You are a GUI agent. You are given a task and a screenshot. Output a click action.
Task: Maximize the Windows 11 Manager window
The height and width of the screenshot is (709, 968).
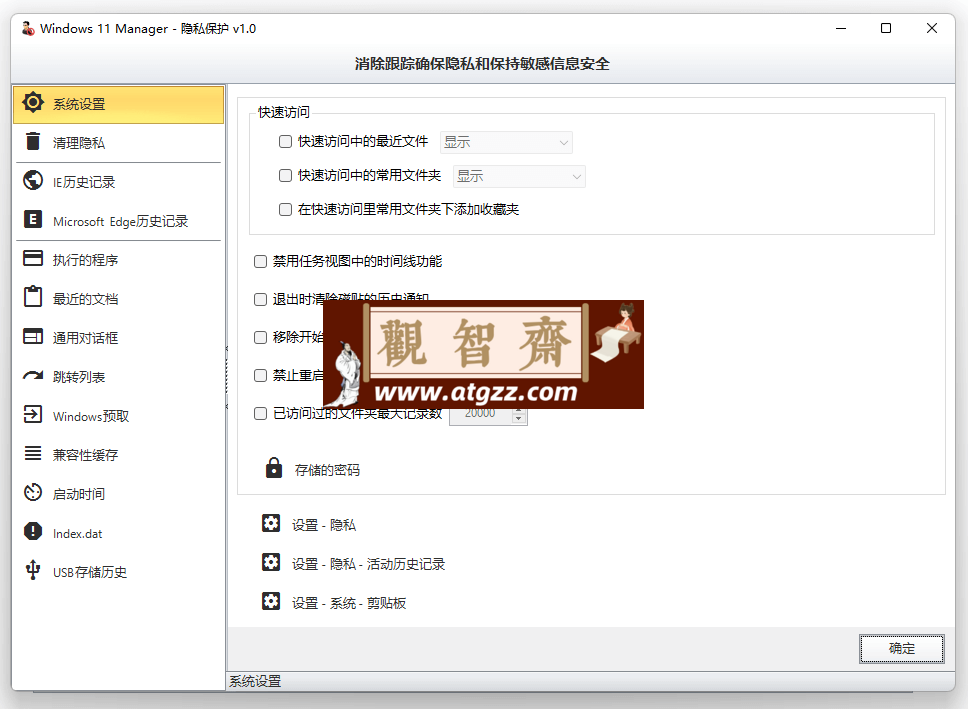click(886, 28)
